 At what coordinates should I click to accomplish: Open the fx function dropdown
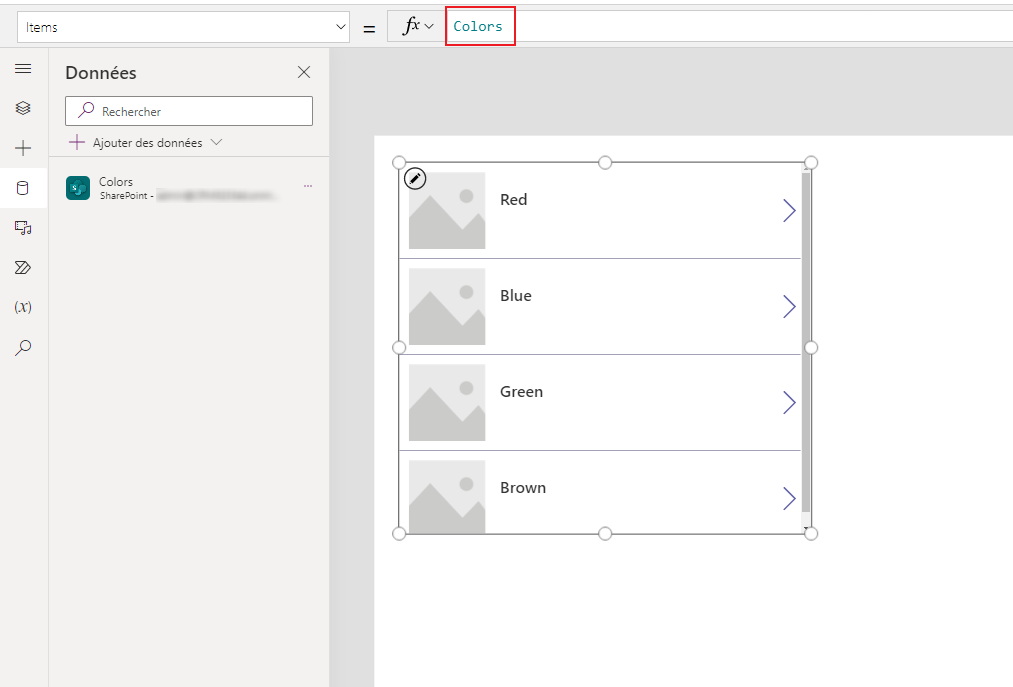pos(416,26)
